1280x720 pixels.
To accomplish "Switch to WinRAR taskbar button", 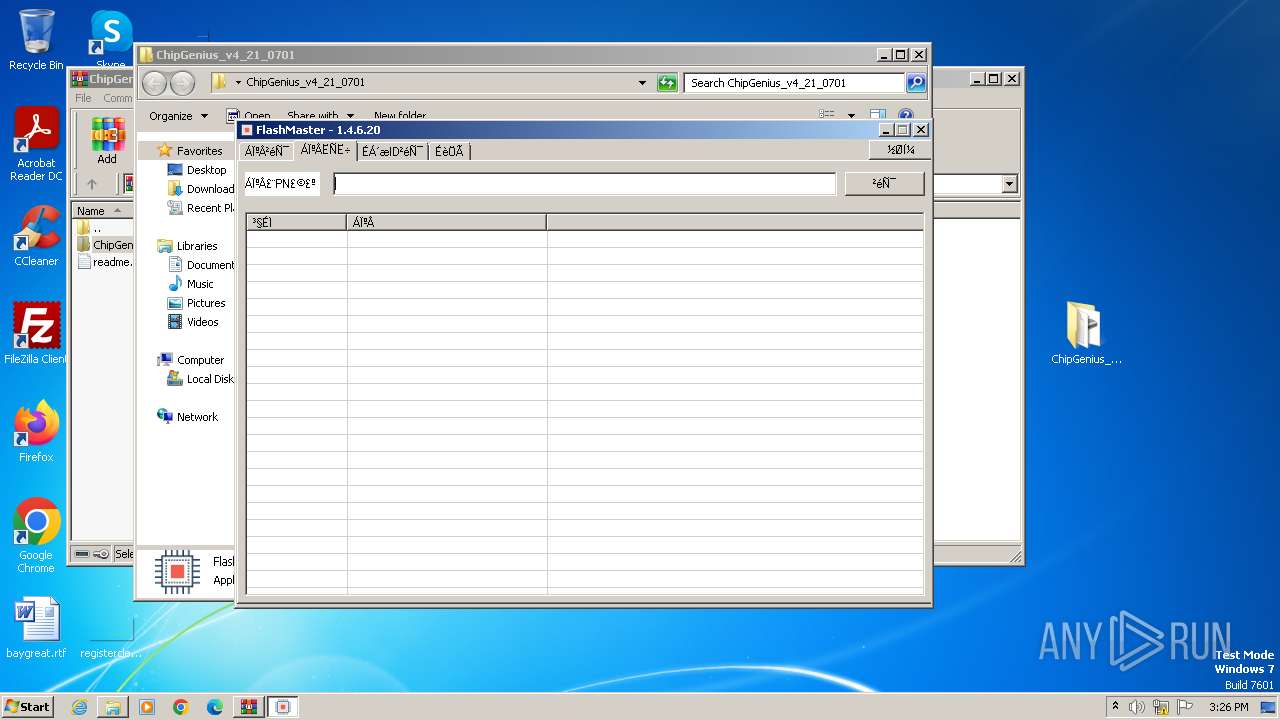I will click(249, 707).
